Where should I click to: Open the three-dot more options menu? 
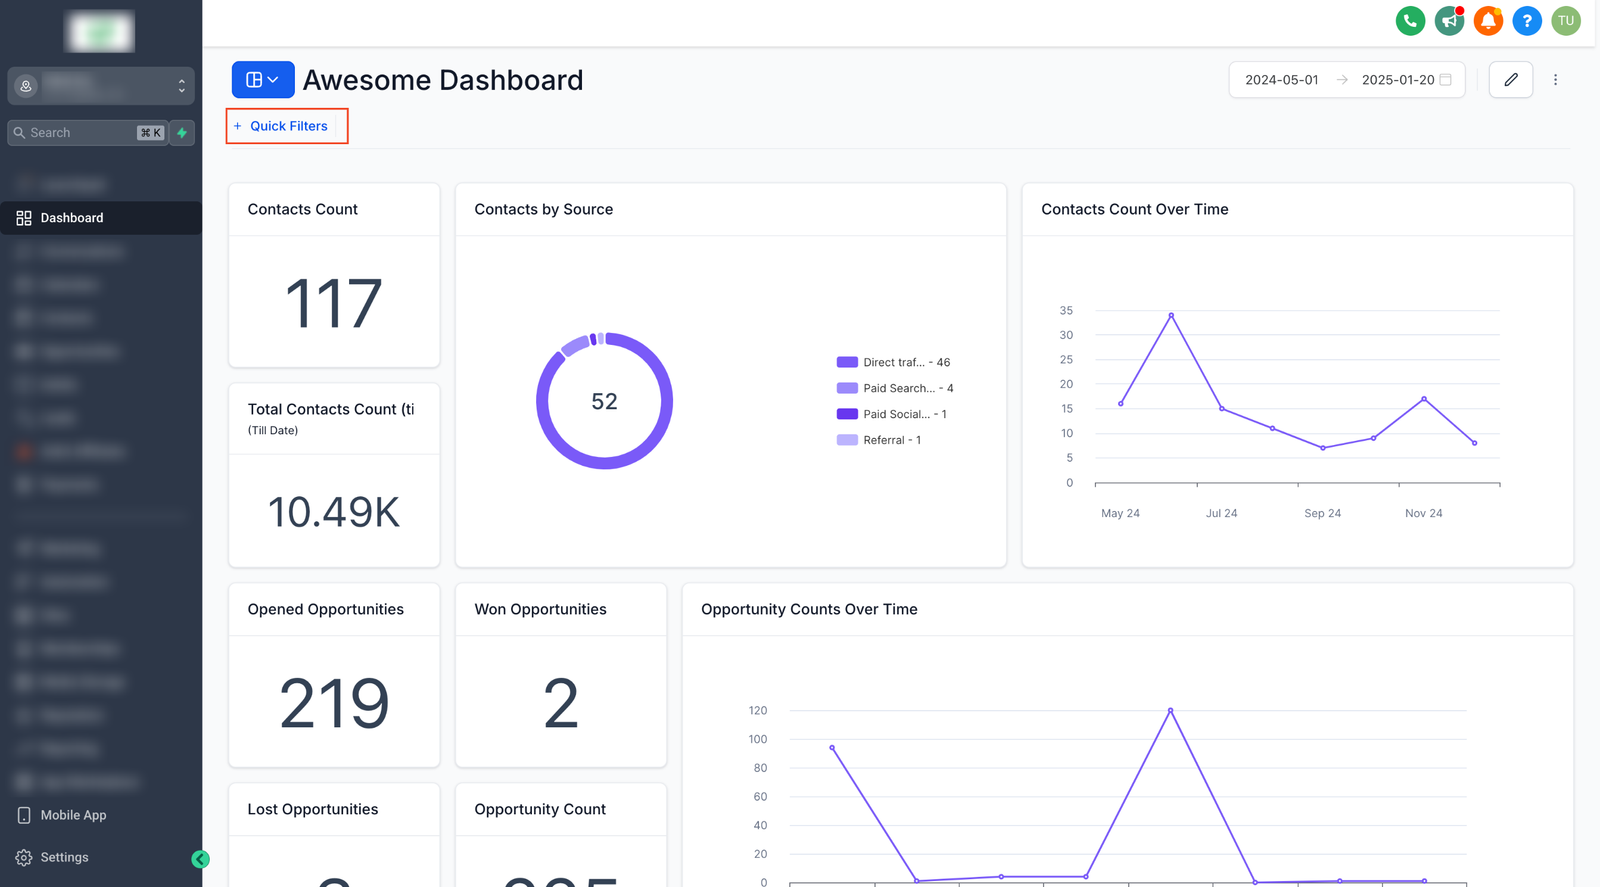[x=1555, y=80]
